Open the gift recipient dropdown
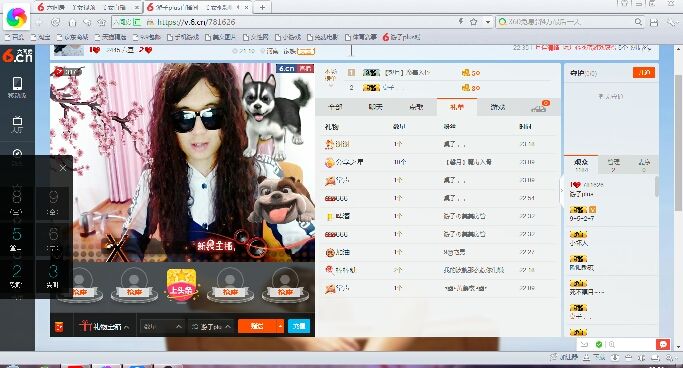This screenshot has height=368, width=683. (x=212, y=326)
